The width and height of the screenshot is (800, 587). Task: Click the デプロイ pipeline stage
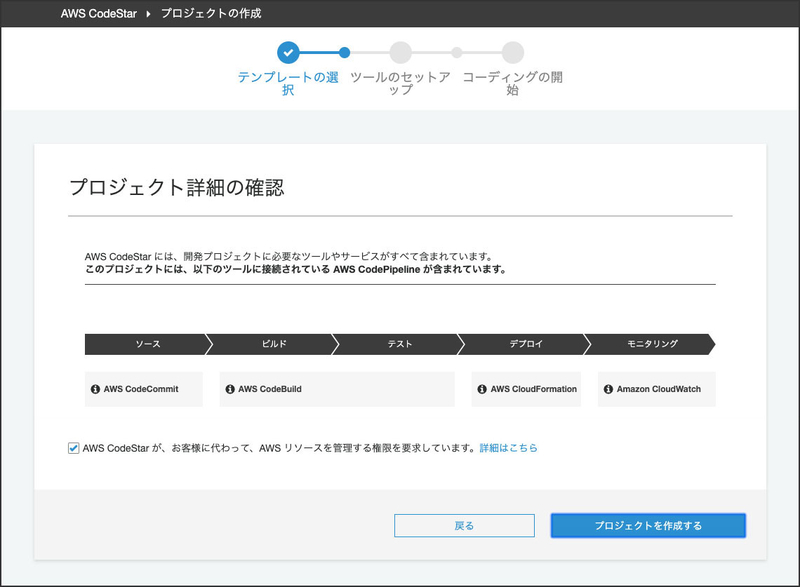(526, 344)
